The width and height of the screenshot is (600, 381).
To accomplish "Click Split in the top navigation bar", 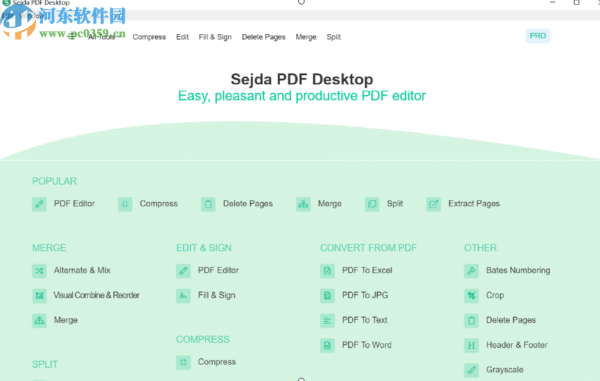I will tap(334, 37).
